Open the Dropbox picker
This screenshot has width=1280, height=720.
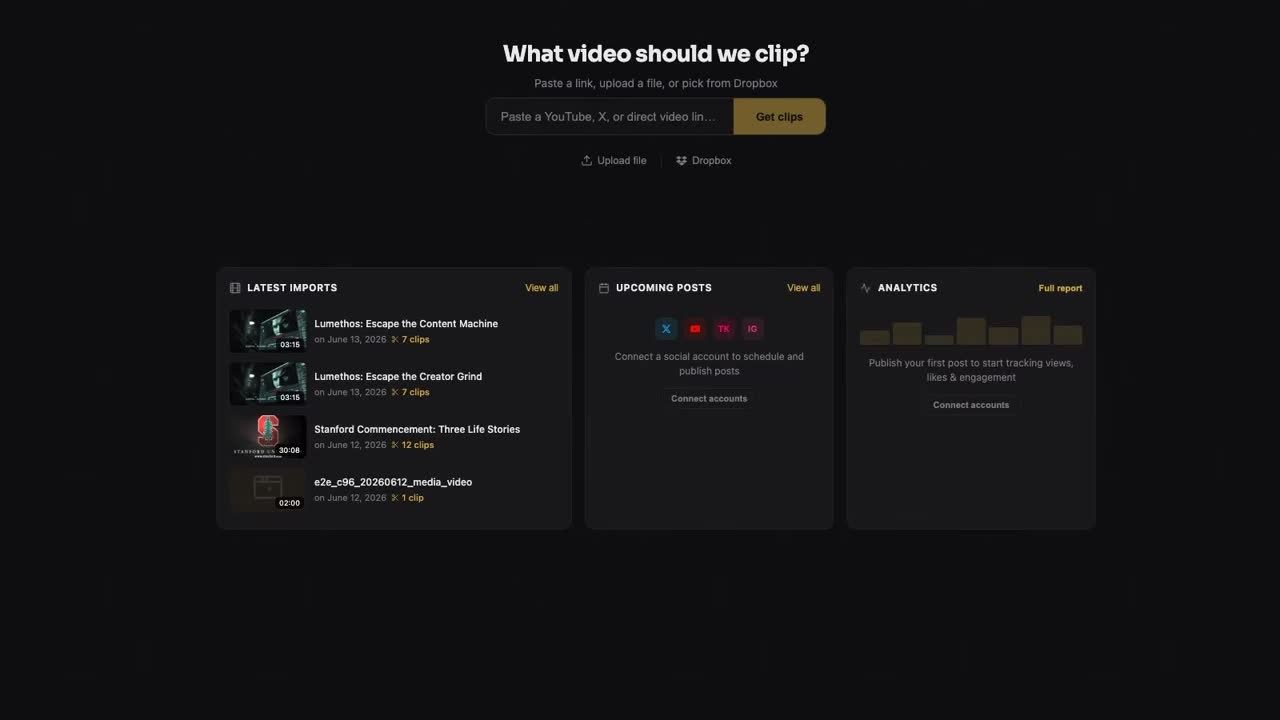704,160
